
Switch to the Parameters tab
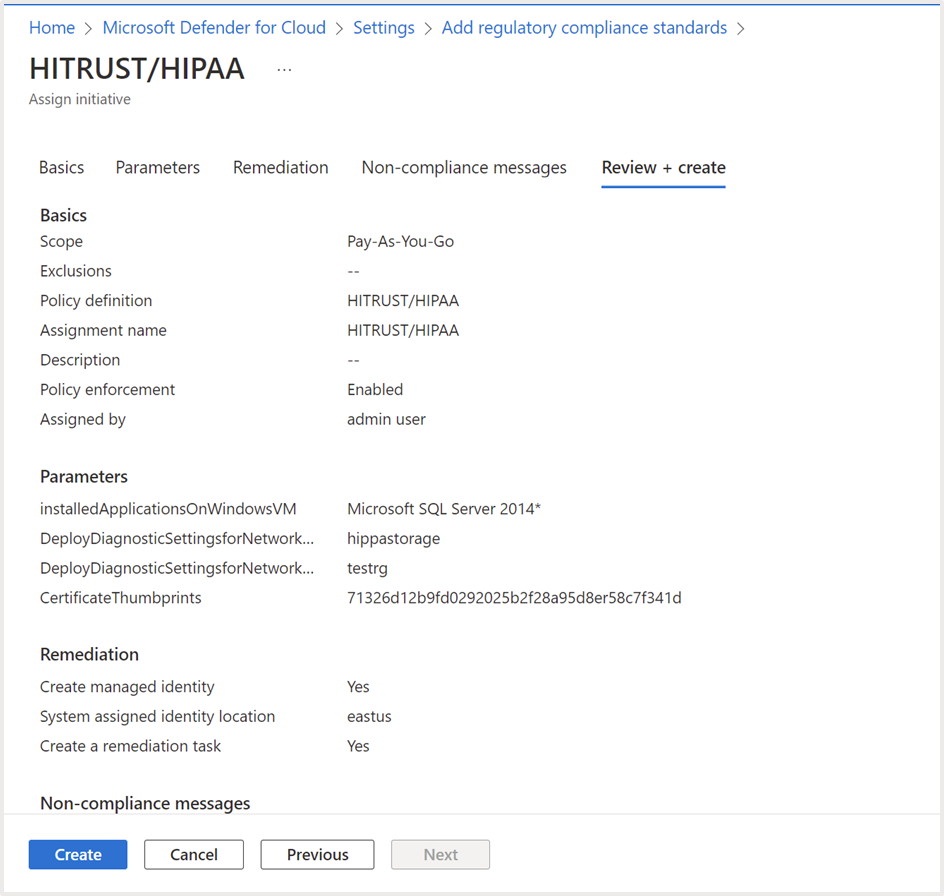(x=158, y=168)
